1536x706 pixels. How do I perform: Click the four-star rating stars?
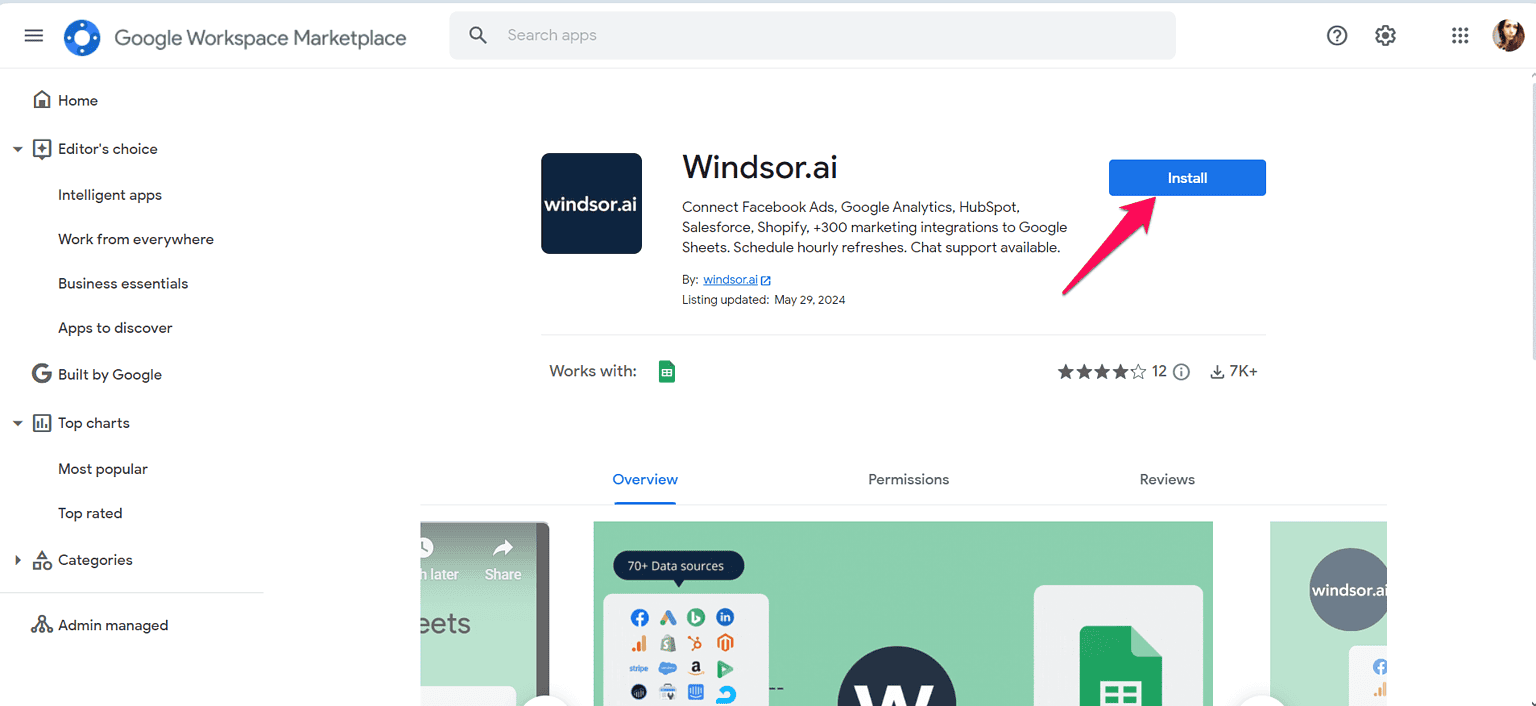coord(1102,372)
